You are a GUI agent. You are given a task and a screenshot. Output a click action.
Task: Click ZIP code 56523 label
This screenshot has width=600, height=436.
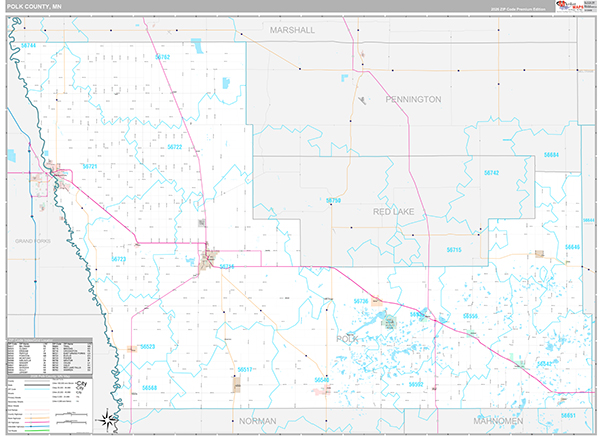[147, 347]
